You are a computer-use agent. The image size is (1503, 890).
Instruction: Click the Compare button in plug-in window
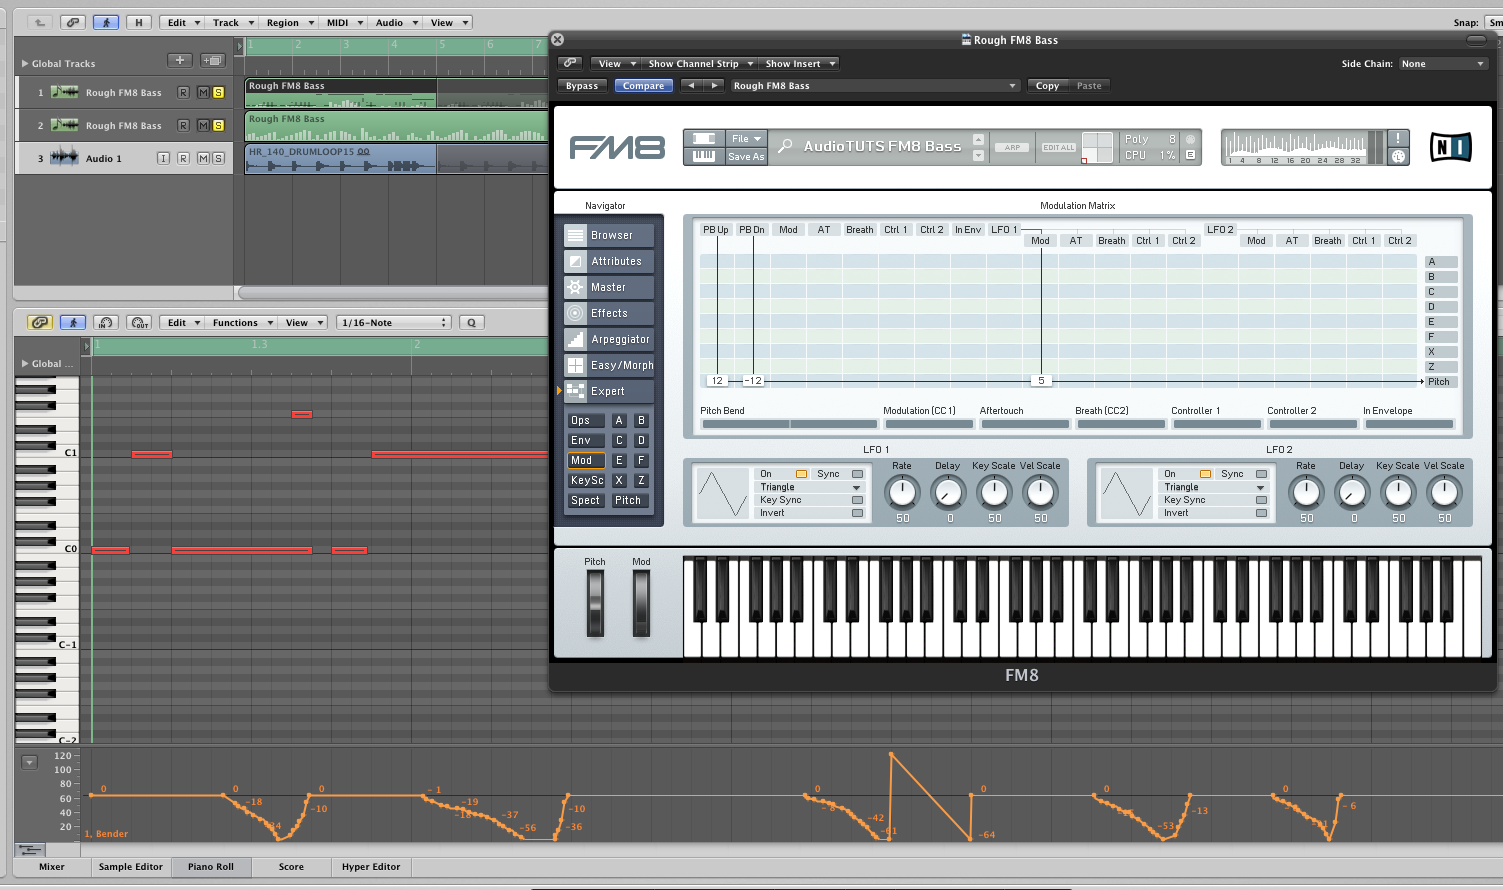point(643,86)
